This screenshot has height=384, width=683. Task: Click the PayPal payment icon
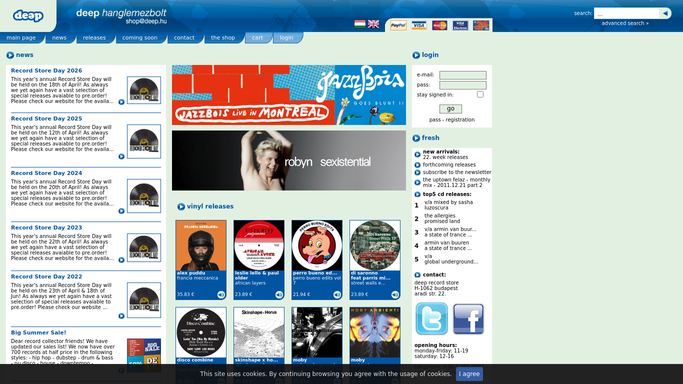(x=398, y=26)
